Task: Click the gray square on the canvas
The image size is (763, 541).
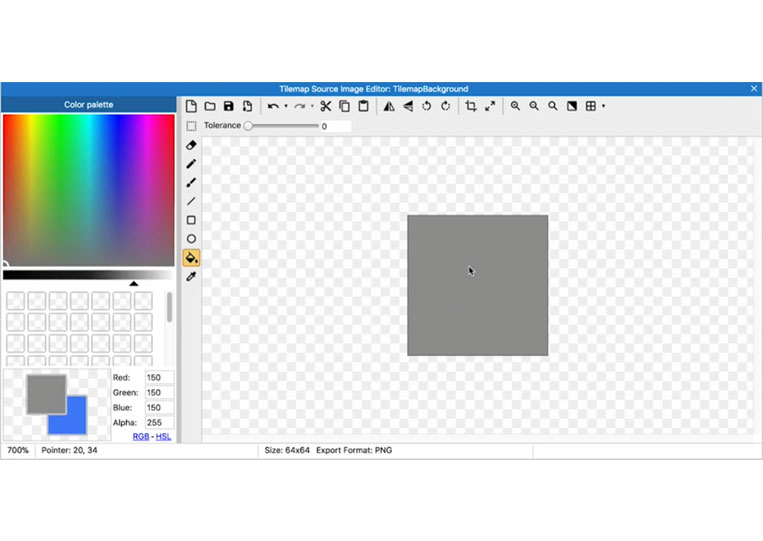Action: click(477, 285)
